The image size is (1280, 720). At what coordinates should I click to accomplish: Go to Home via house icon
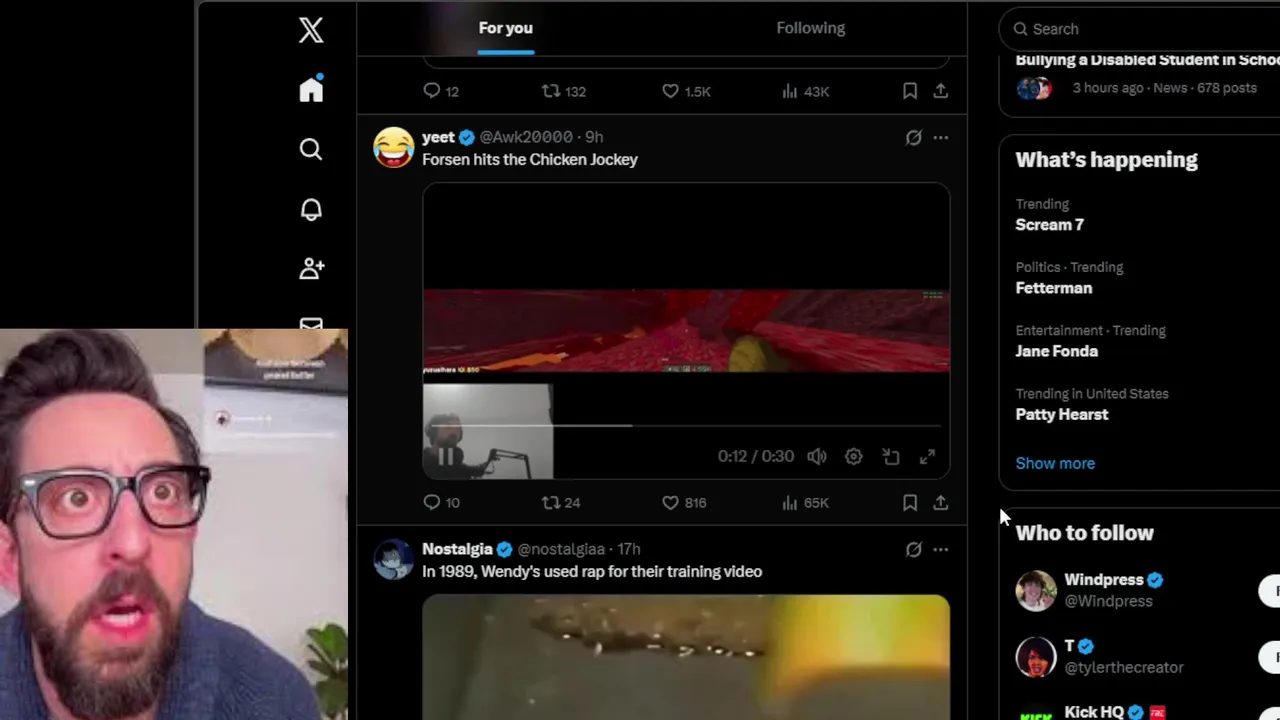[x=311, y=89]
